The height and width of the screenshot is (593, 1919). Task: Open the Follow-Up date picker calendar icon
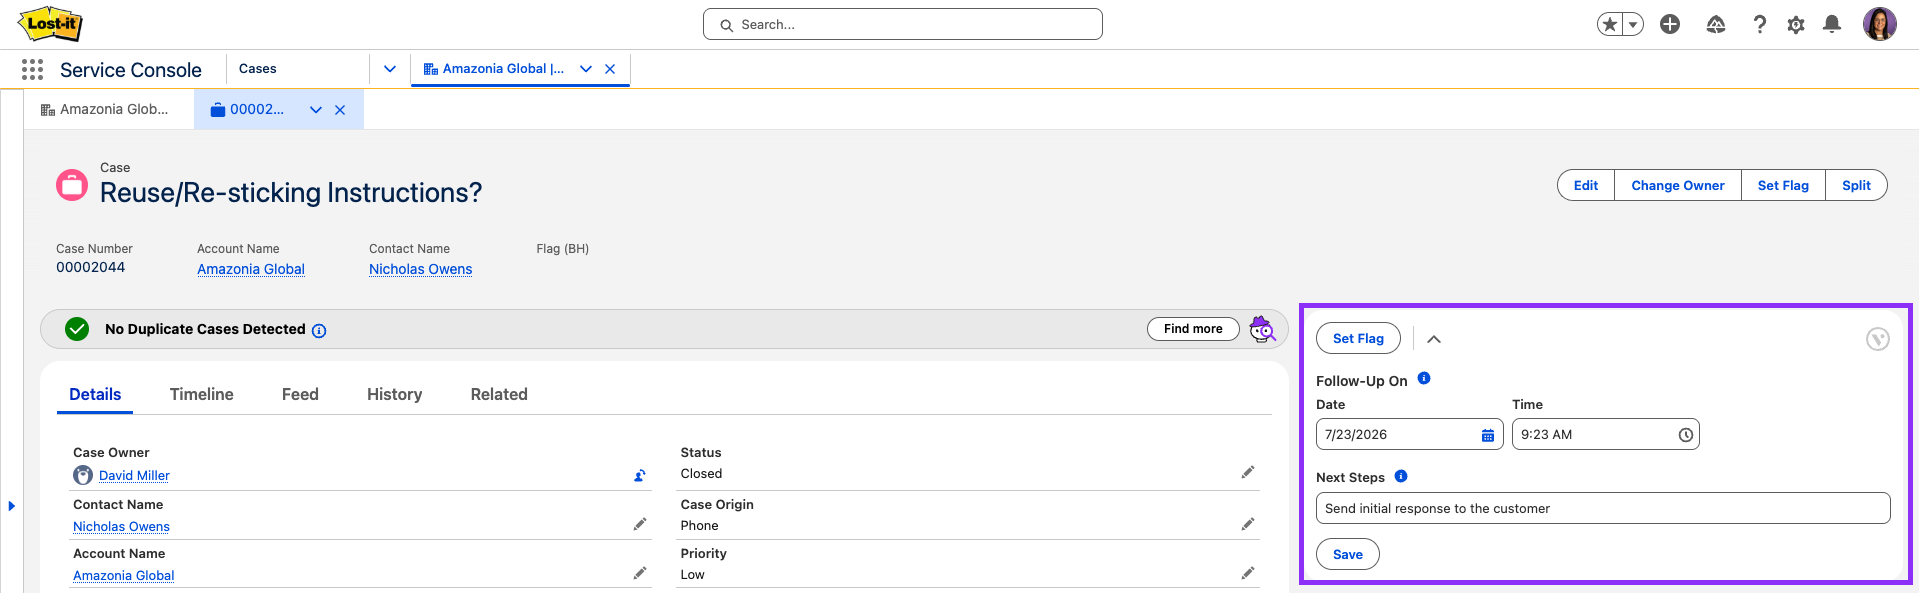coord(1488,435)
